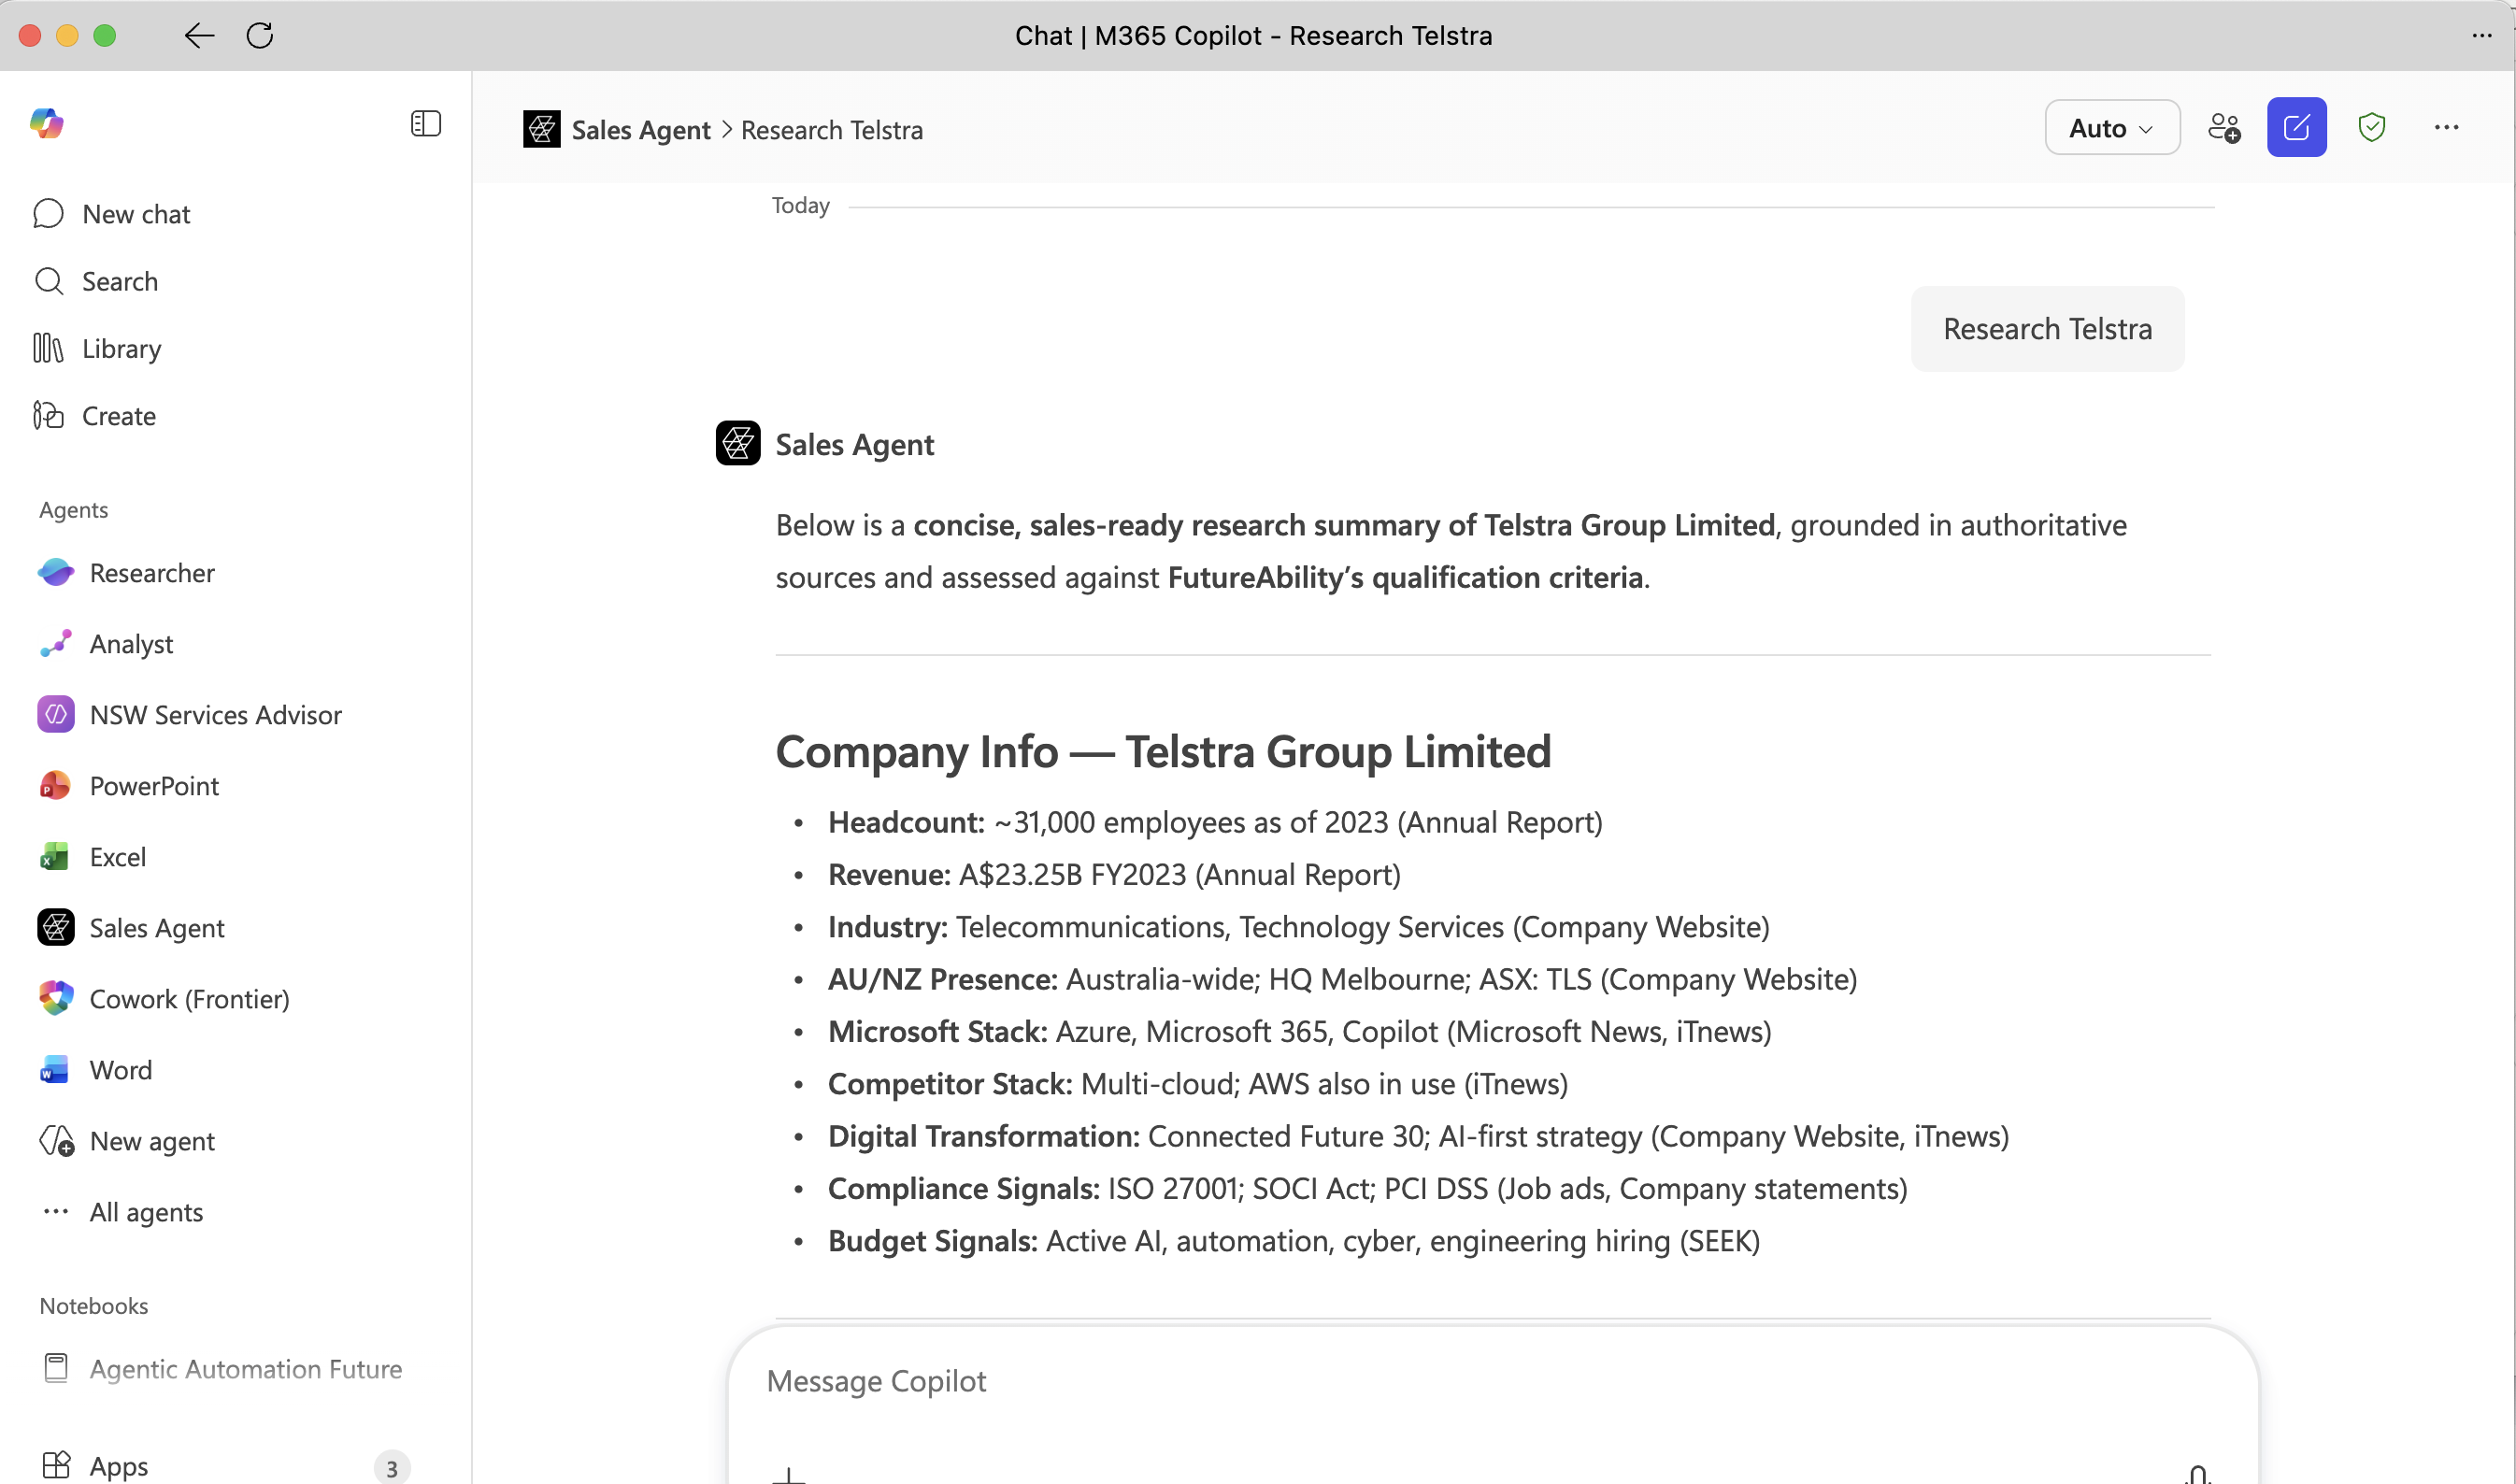Open the Auto model dropdown

(2110, 127)
